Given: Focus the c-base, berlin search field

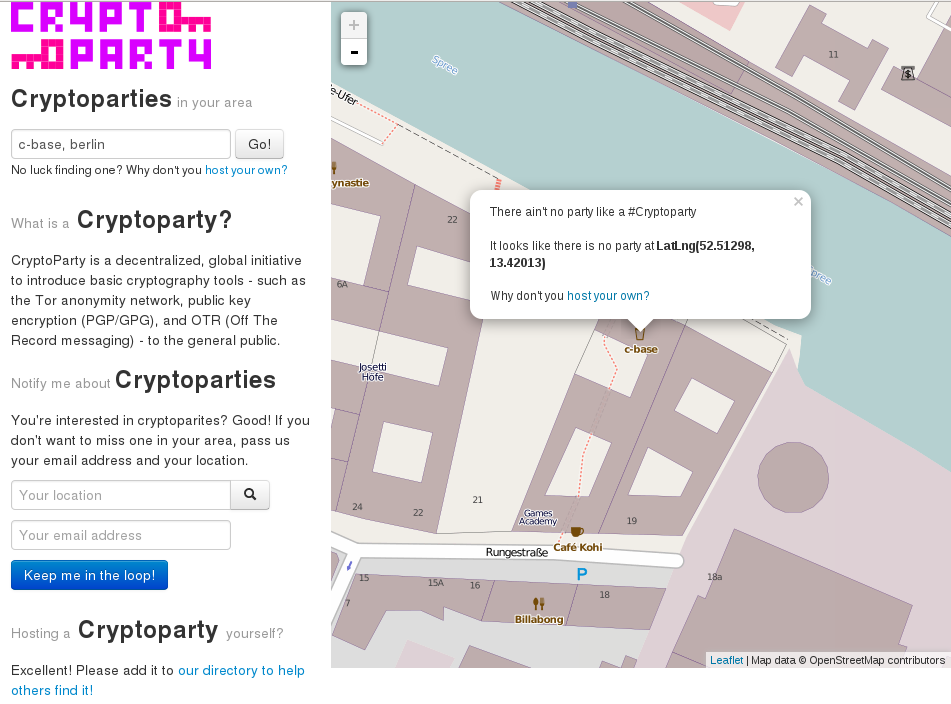Looking at the screenshot, I should (121, 144).
